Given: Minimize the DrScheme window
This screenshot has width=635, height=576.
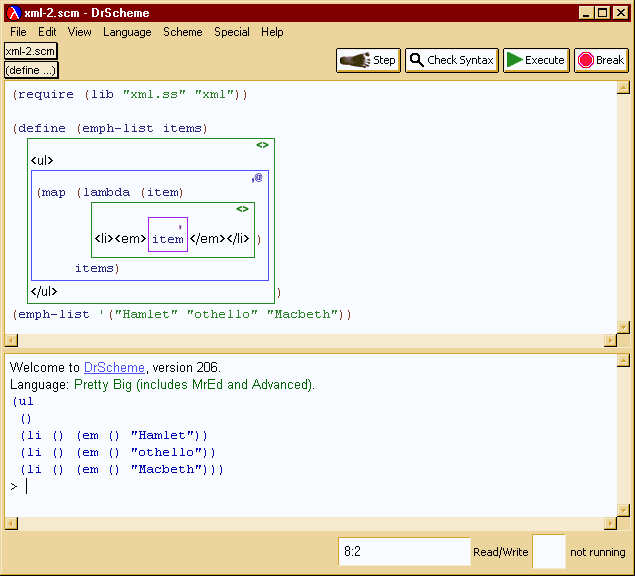Looking at the screenshot, I should [x=586, y=13].
